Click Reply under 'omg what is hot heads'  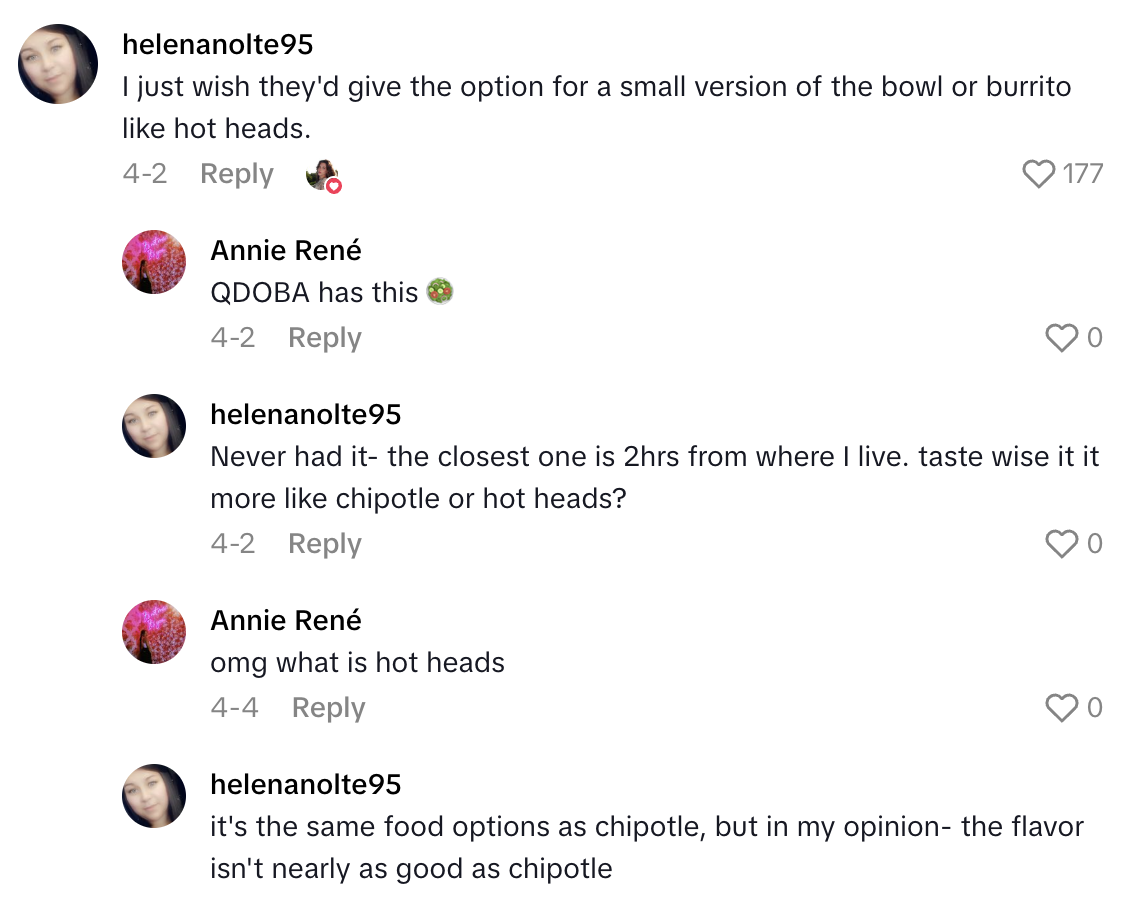pyautogui.click(x=327, y=707)
